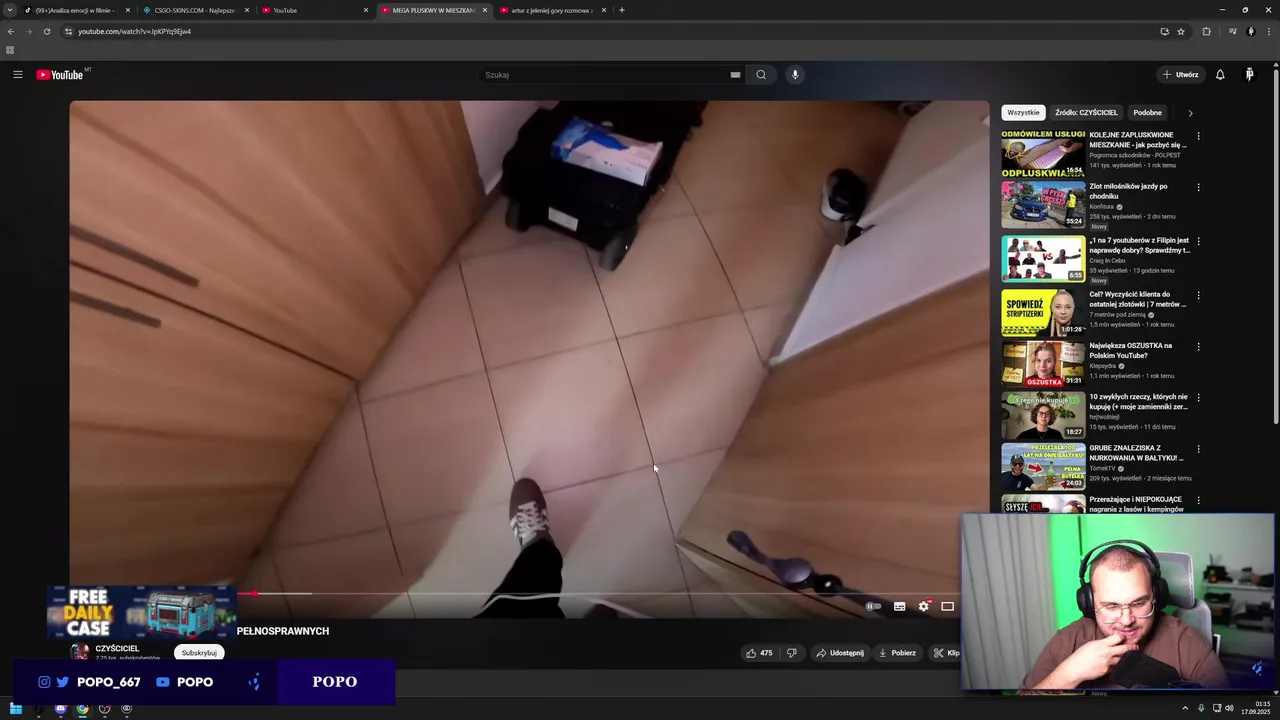Switch to artur z jeleniej gory tab
The width and height of the screenshot is (1280, 720).
coord(551,10)
